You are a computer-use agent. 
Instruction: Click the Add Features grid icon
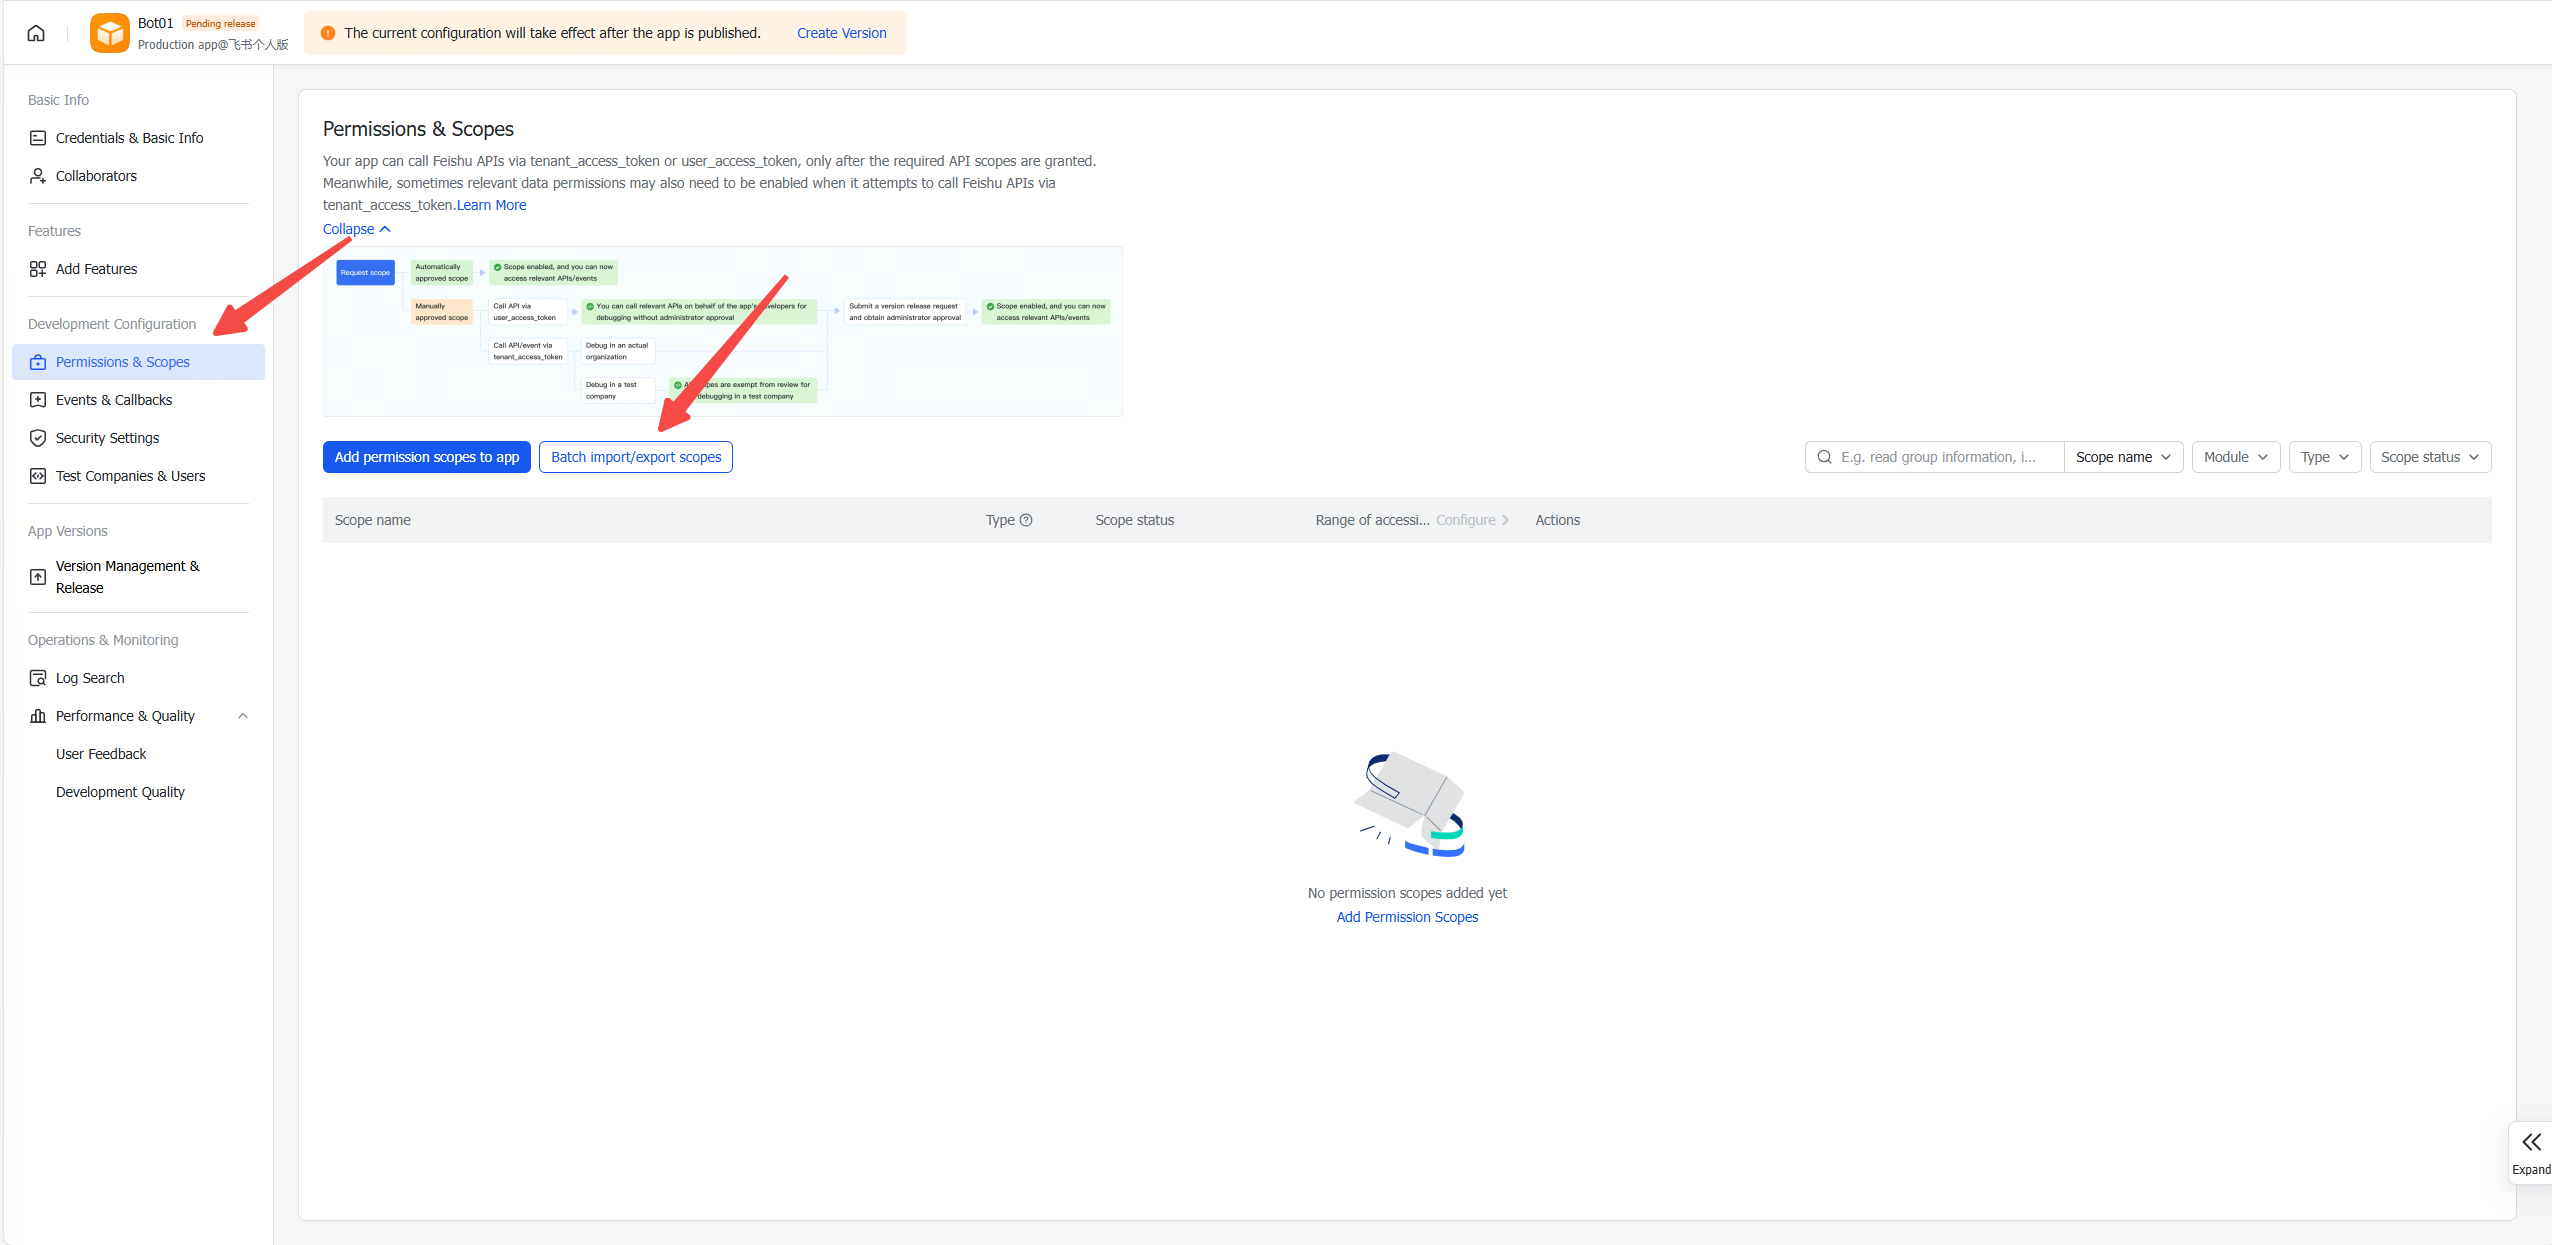click(38, 269)
